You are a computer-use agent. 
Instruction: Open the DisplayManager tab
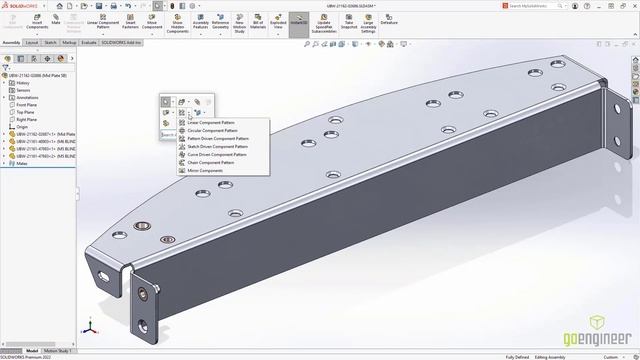[x=61, y=59]
